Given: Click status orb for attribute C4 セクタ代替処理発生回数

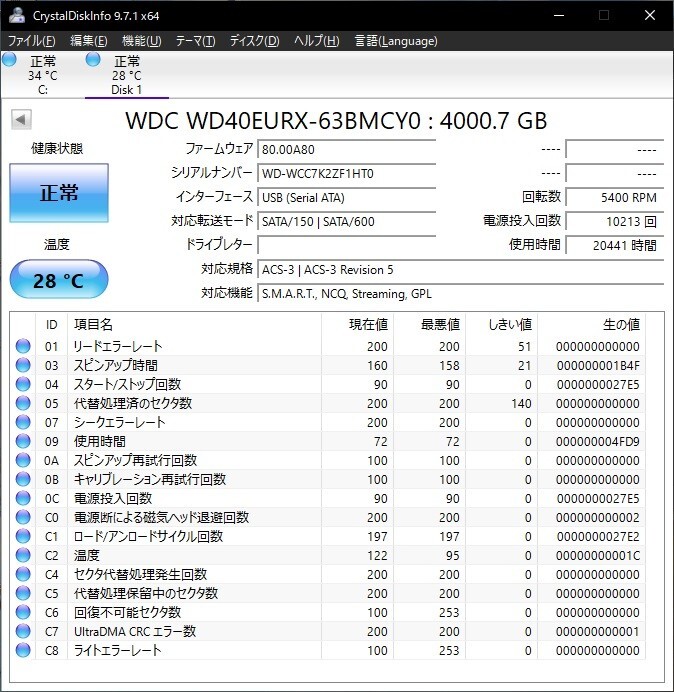Looking at the screenshot, I should tap(23, 574).
